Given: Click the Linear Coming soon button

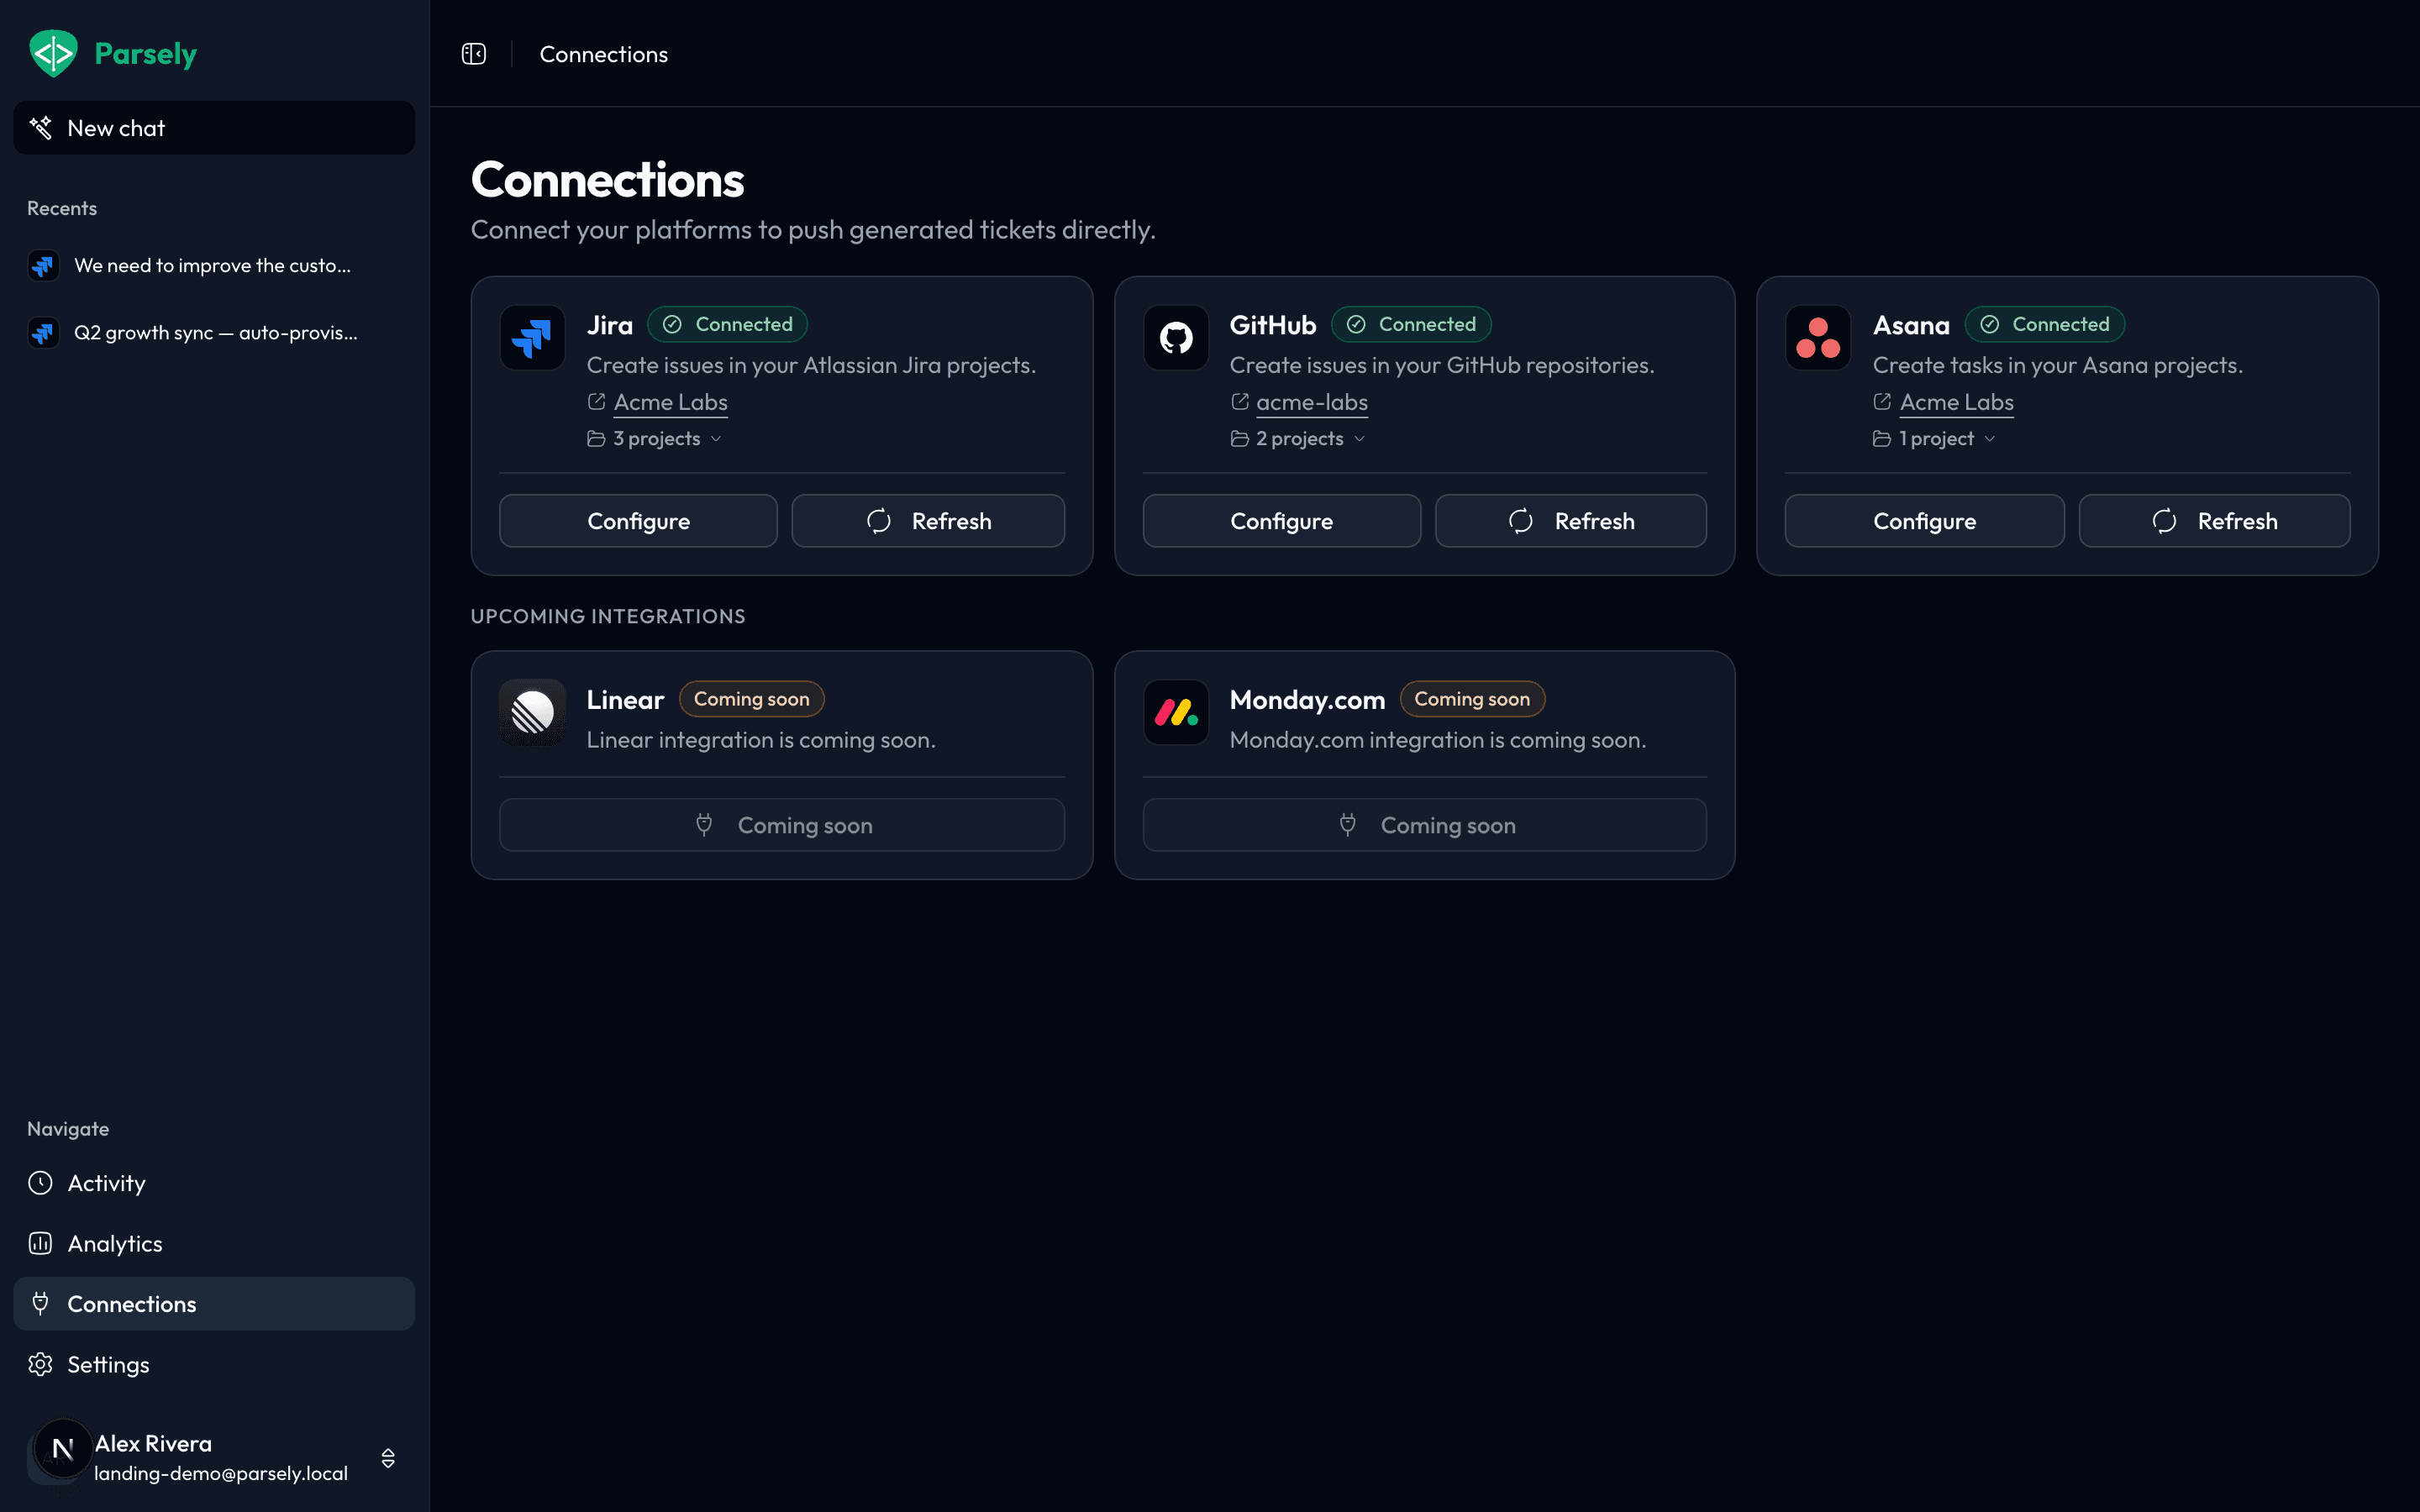Looking at the screenshot, I should 782,825.
